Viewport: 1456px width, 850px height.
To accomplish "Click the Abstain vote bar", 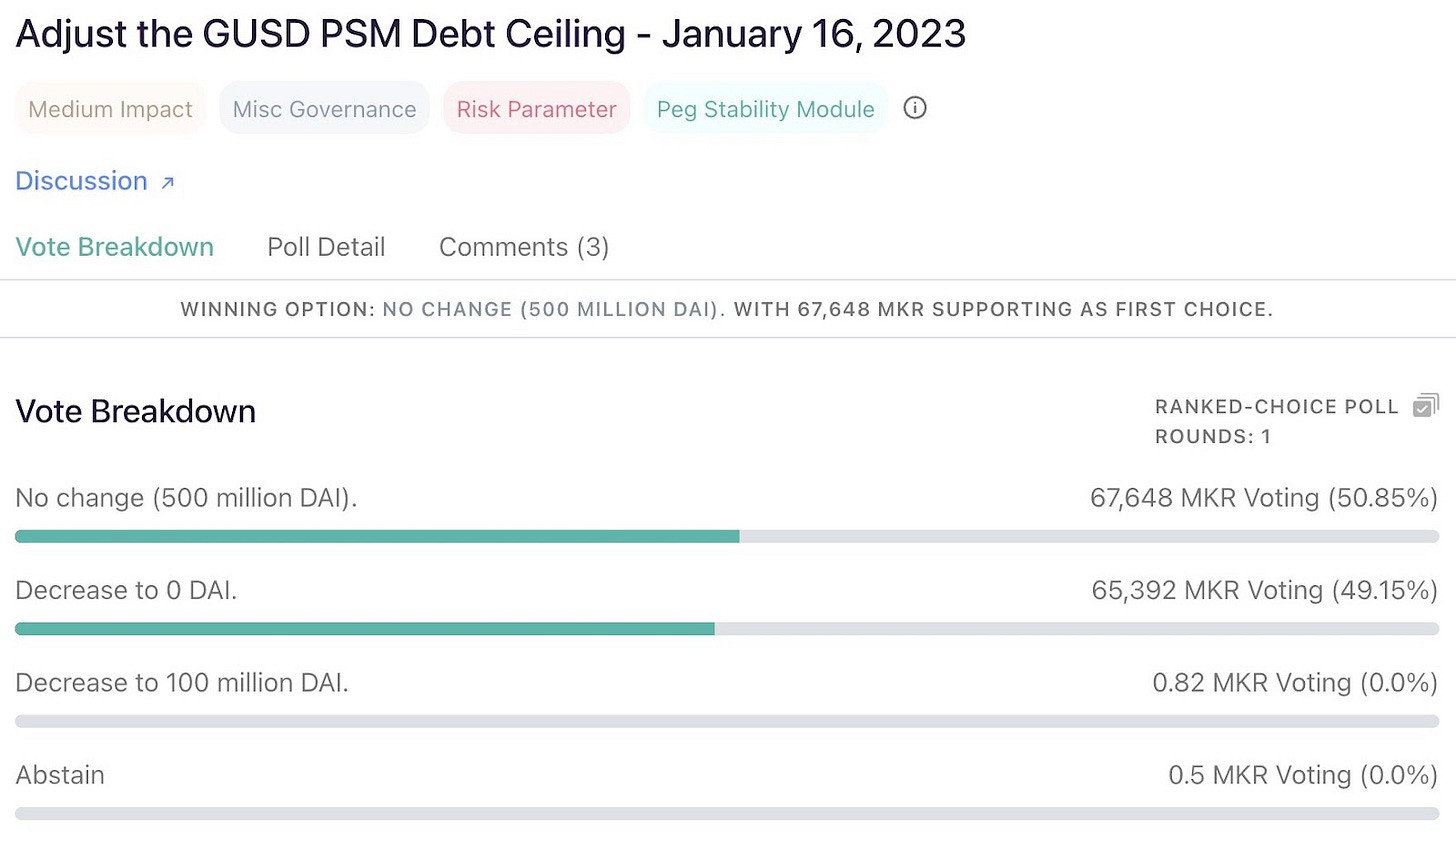I will click(x=727, y=814).
